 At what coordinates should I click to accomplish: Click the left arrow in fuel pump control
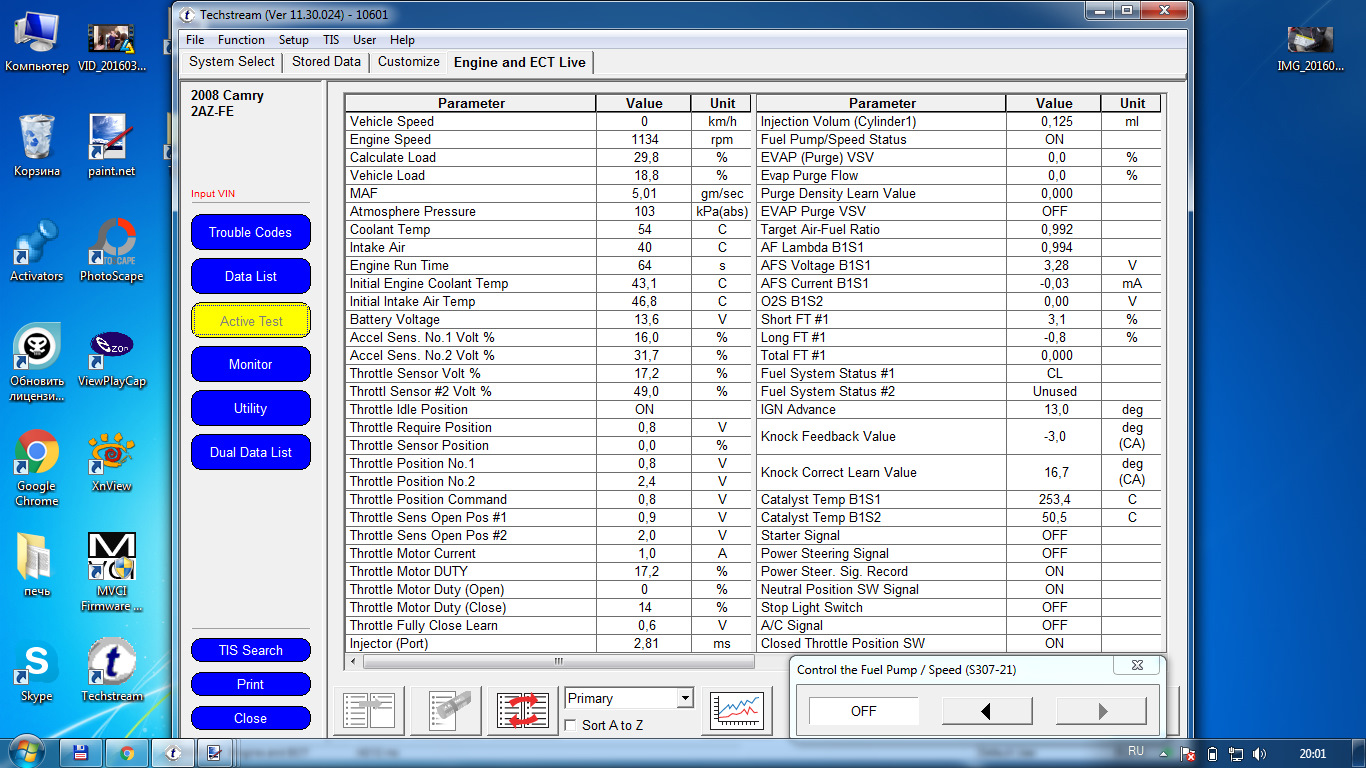[987, 711]
